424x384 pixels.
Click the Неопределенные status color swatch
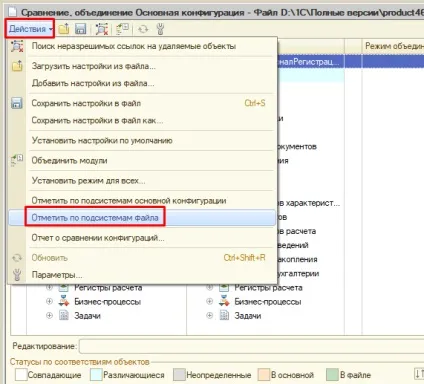179,375
